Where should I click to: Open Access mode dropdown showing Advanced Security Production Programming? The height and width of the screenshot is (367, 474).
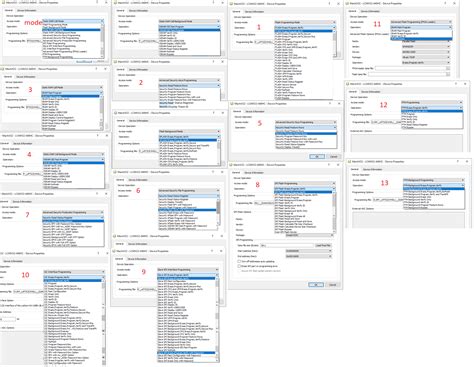[x=73, y=212]
